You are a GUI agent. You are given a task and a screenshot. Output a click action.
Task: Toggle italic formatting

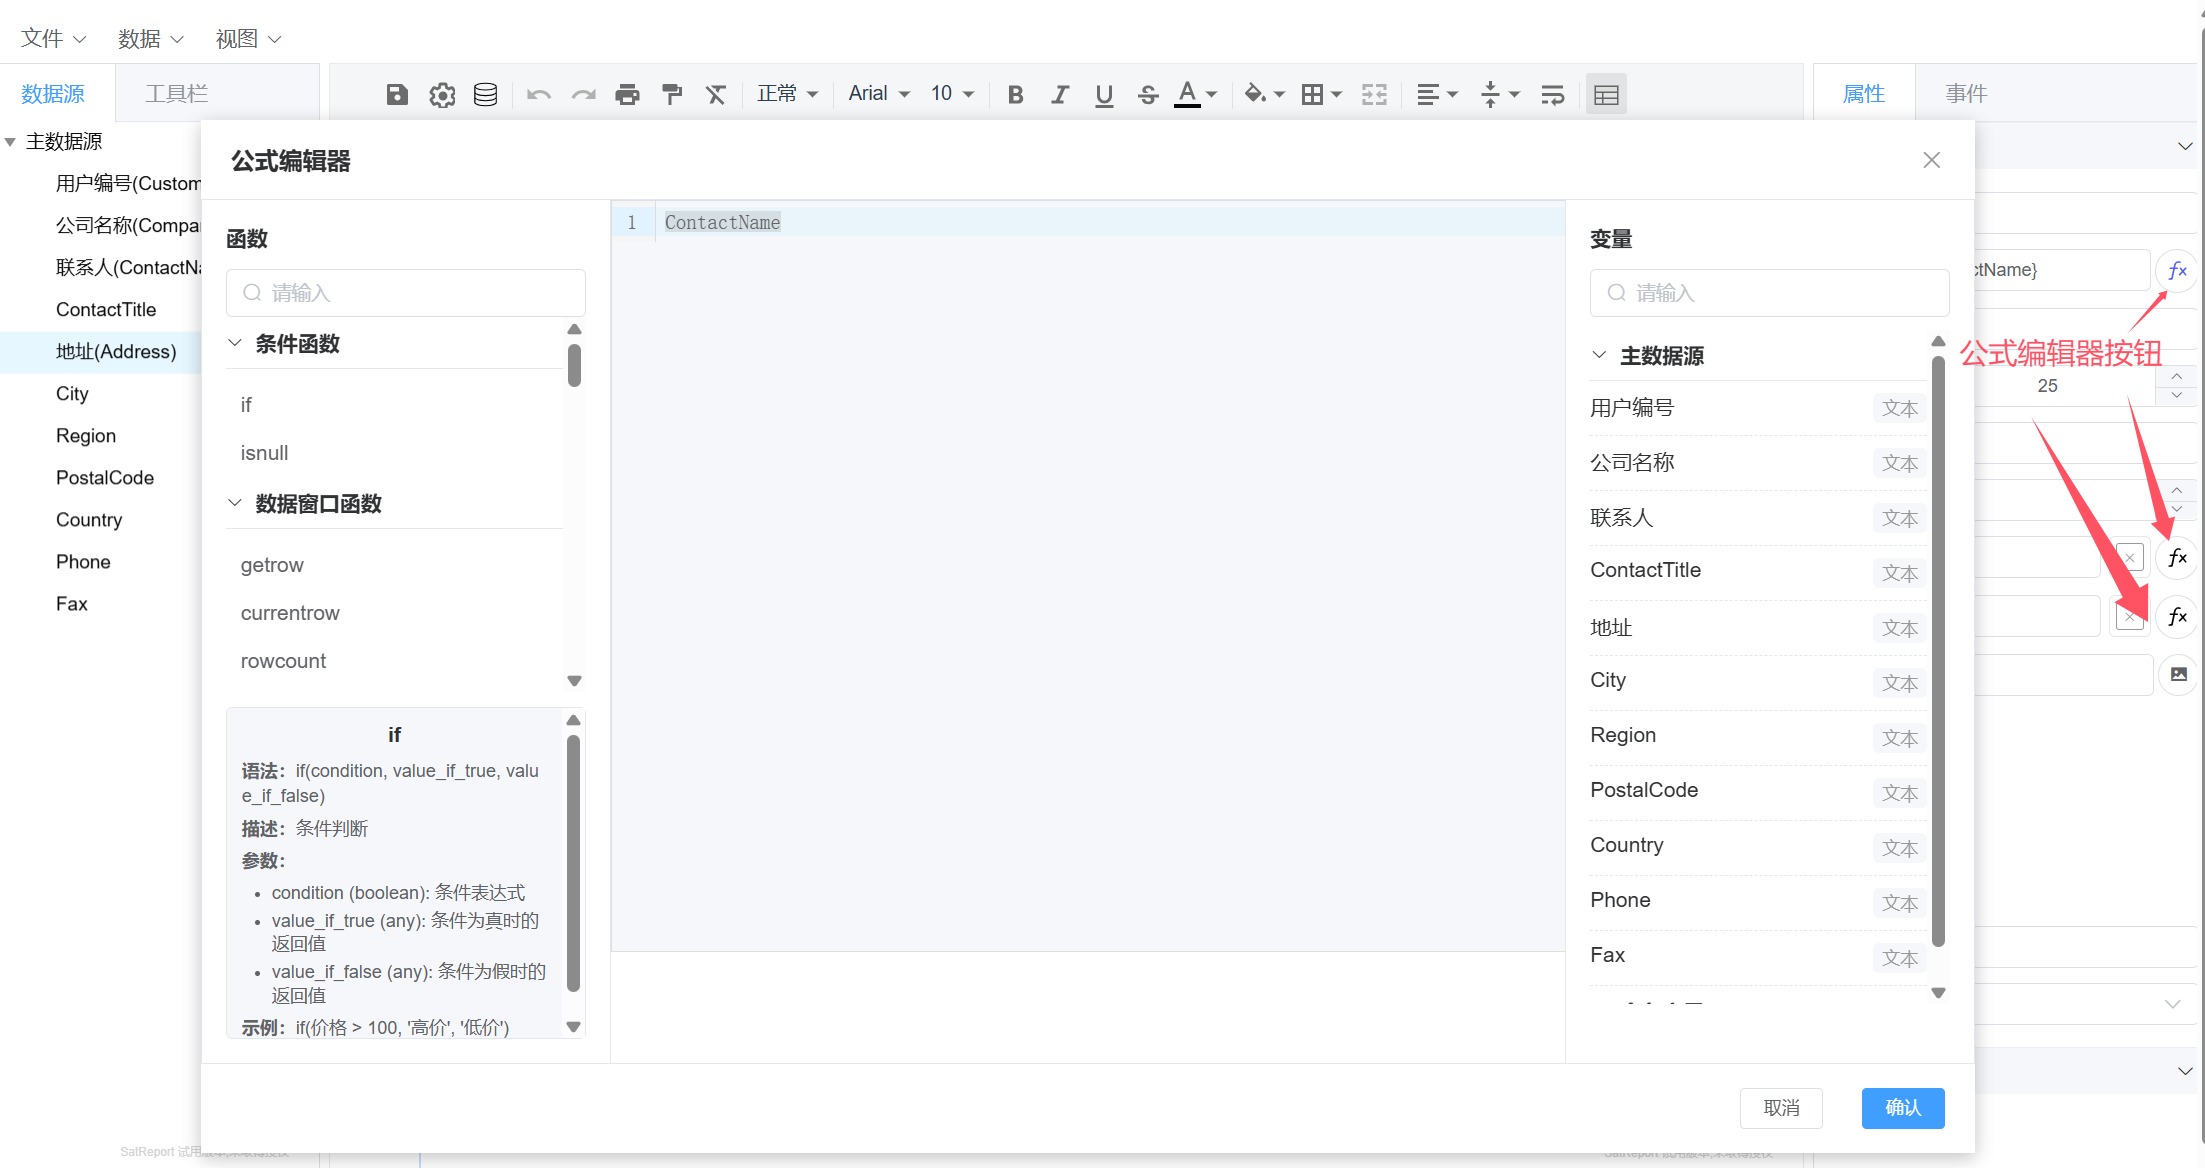tap(1060, 94)
